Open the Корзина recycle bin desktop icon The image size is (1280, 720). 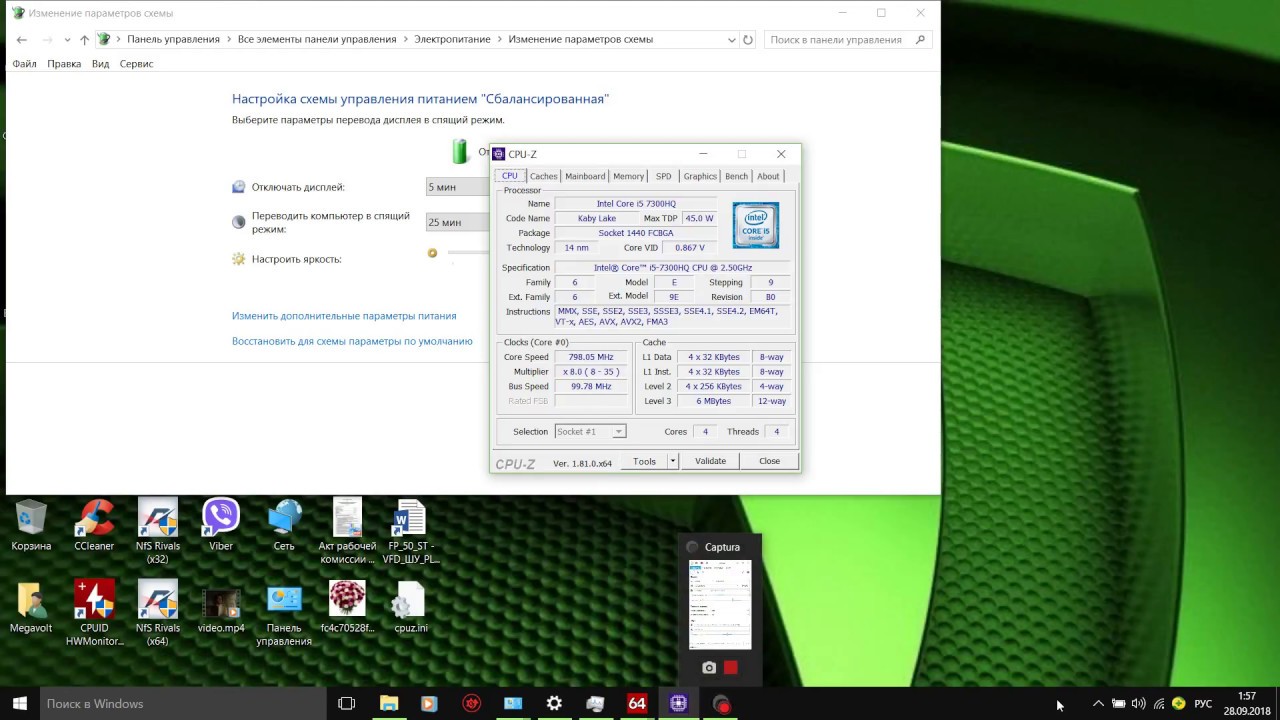coord(31,525)
